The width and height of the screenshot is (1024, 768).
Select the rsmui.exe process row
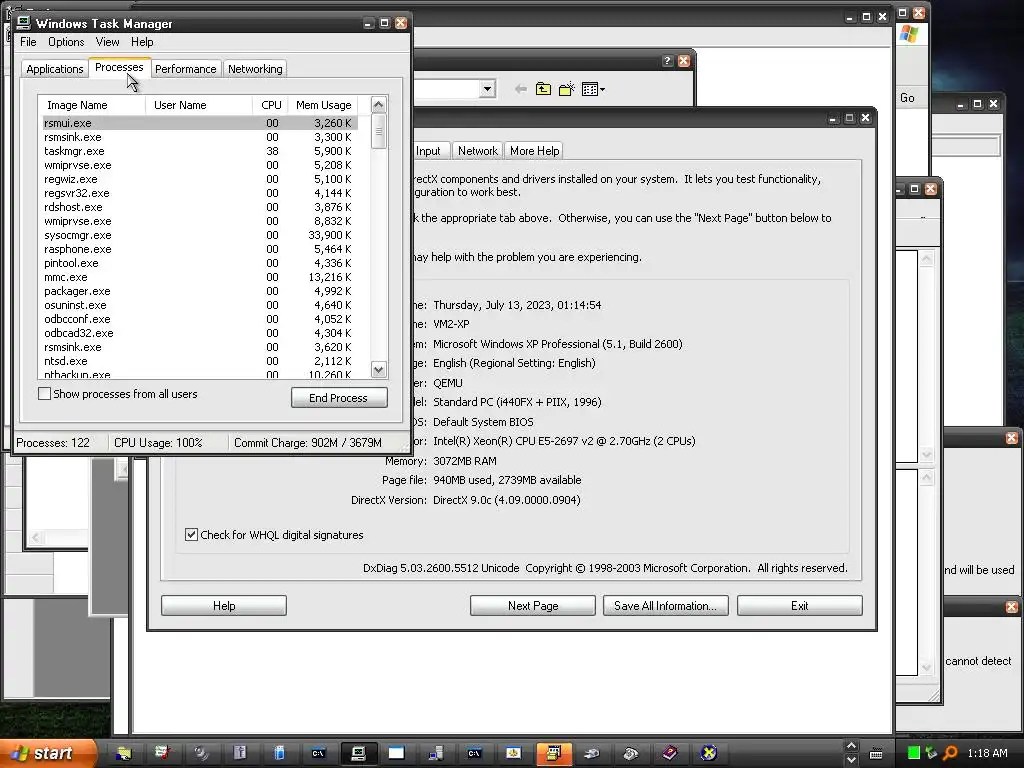point(199,123)
